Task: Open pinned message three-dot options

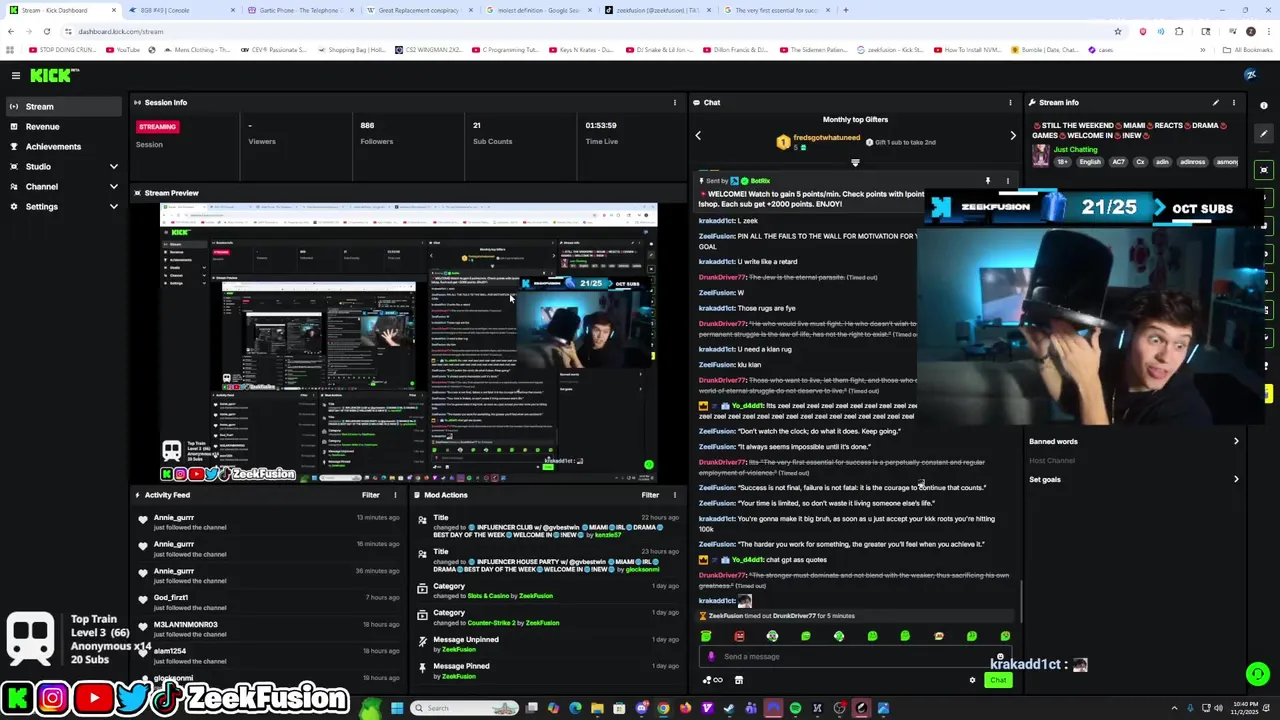Action: pos(1007,181)
